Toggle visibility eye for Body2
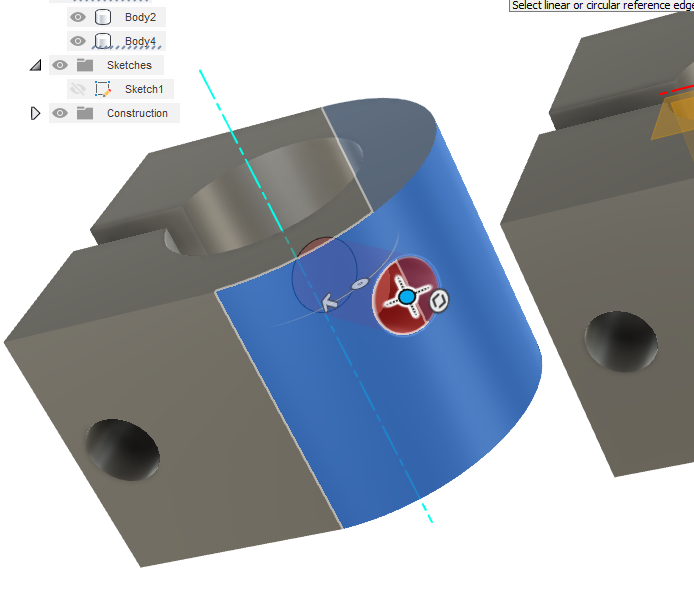The width and height of the screenshot is (694, 598). (78, 17)
